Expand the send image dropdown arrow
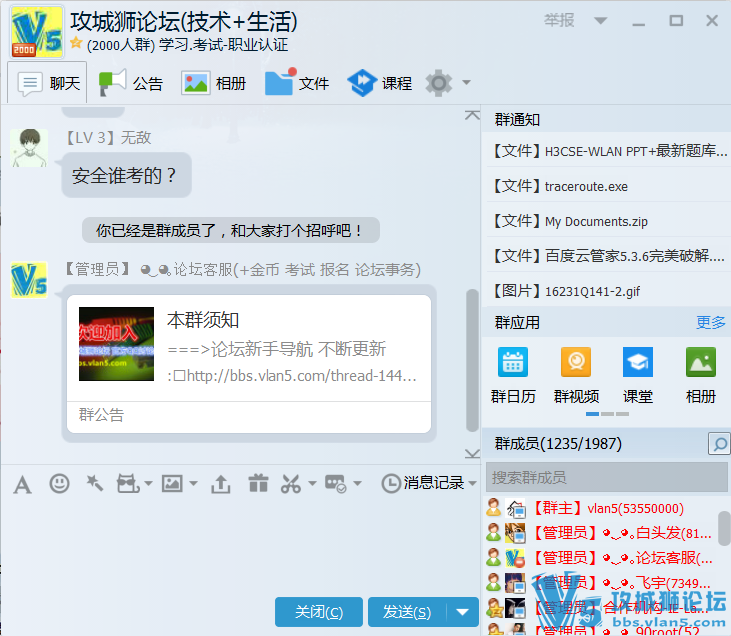This screenshot has height=636, width=731. point(193,484)
